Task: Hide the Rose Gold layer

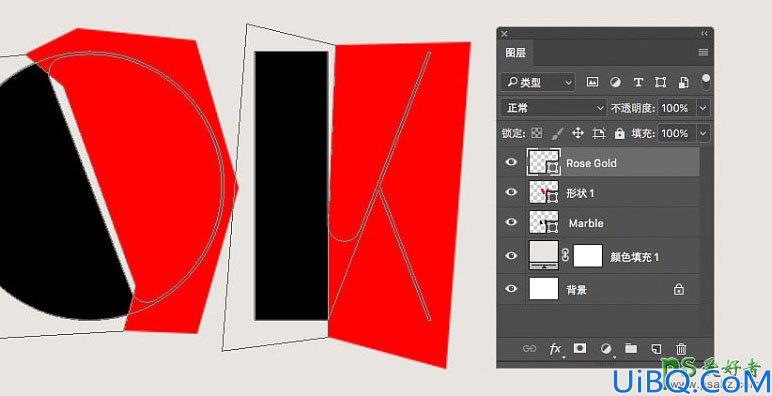Action: point(512,162)
